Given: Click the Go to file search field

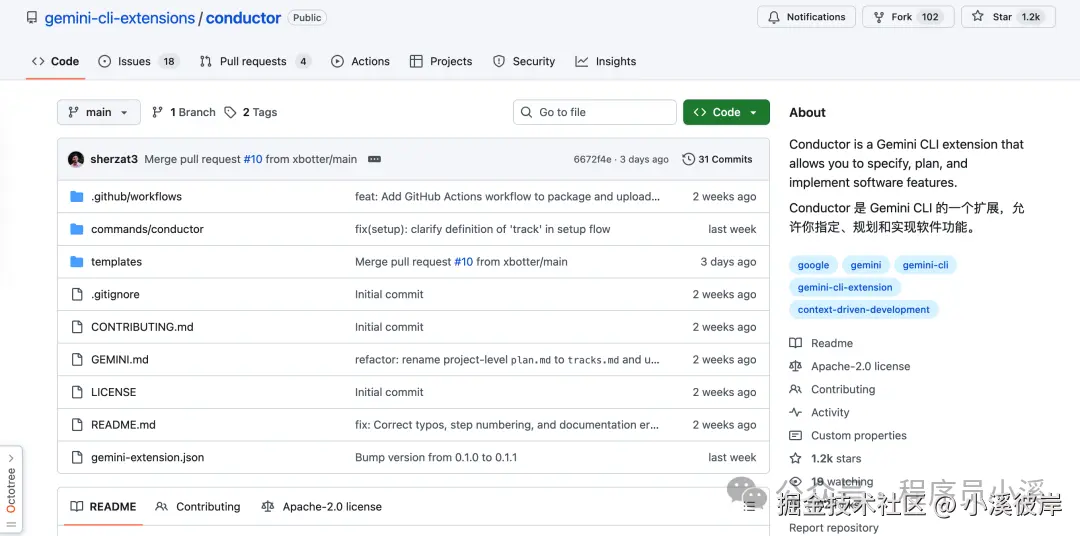Looking at the screenshot, I should [595, 112].
